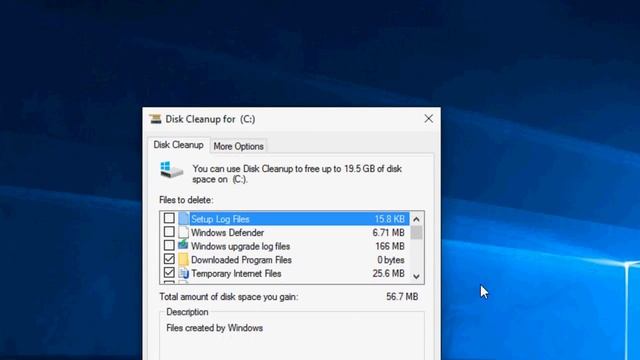Click the 166 MB size value
This screenshot has height=360, width=640.
(390, 246)
